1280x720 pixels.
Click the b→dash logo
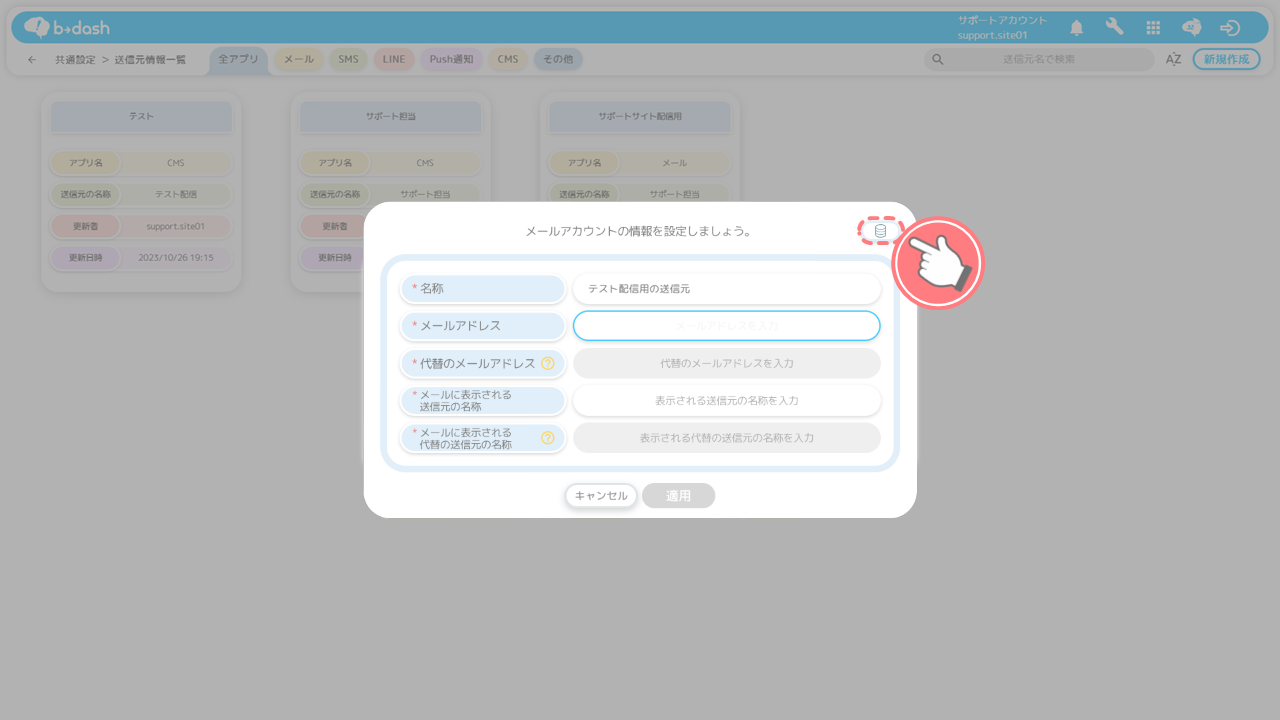tap(67, 27)
